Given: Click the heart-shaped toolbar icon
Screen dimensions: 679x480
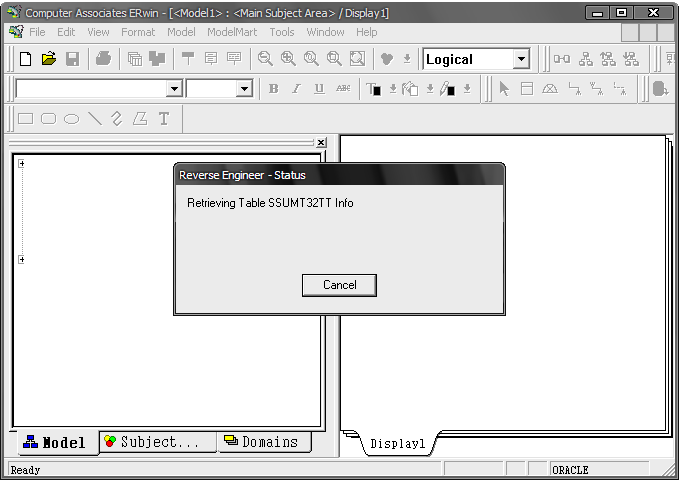Looking at the screenshot, I should [x=387, y=58].
